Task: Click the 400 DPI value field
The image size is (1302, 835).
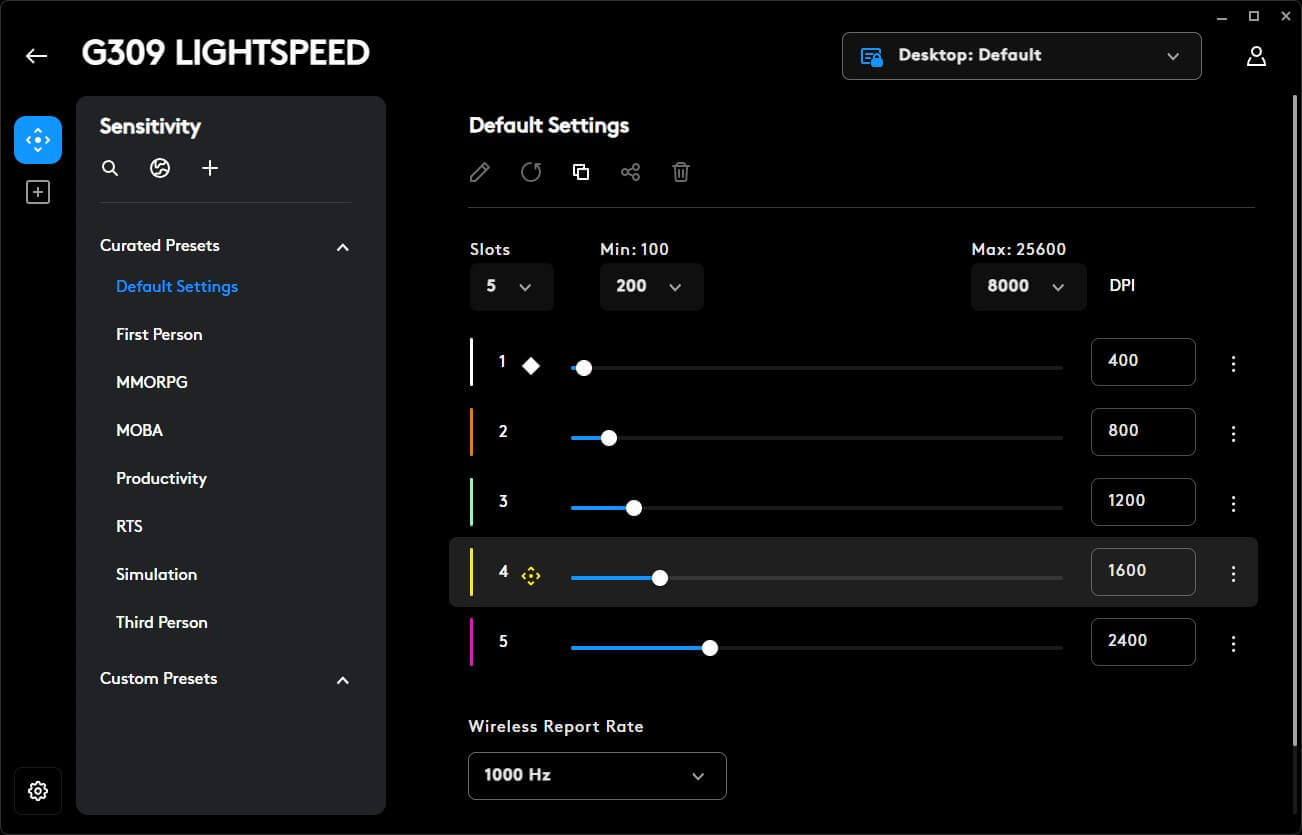Action: coord(1143,362)
